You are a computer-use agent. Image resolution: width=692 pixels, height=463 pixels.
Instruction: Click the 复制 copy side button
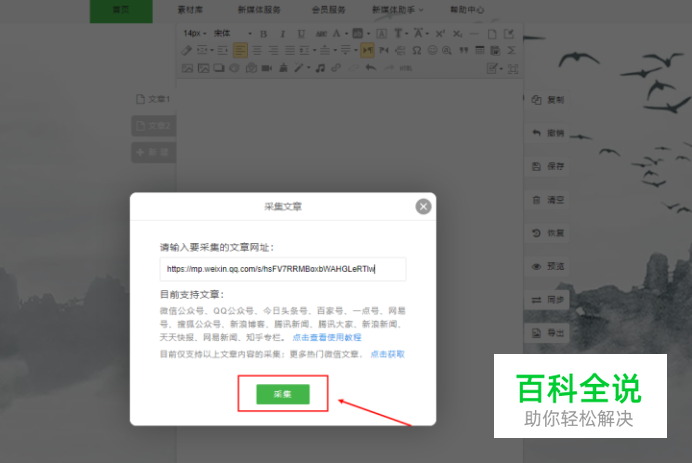pos(547,100)
